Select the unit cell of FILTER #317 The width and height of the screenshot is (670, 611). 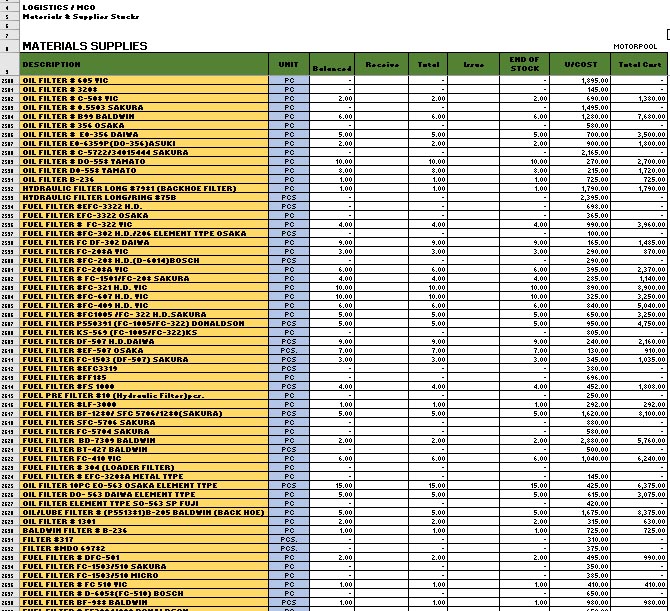coord(289,539)
